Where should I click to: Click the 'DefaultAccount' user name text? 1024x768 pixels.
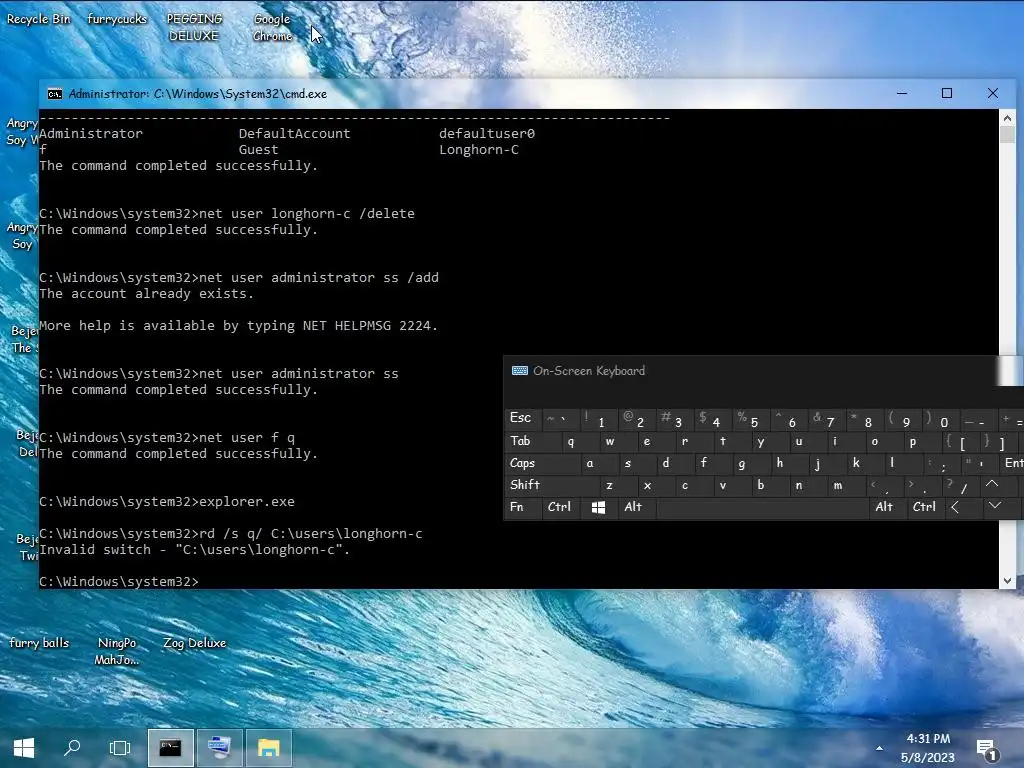(x=295, y=133)
